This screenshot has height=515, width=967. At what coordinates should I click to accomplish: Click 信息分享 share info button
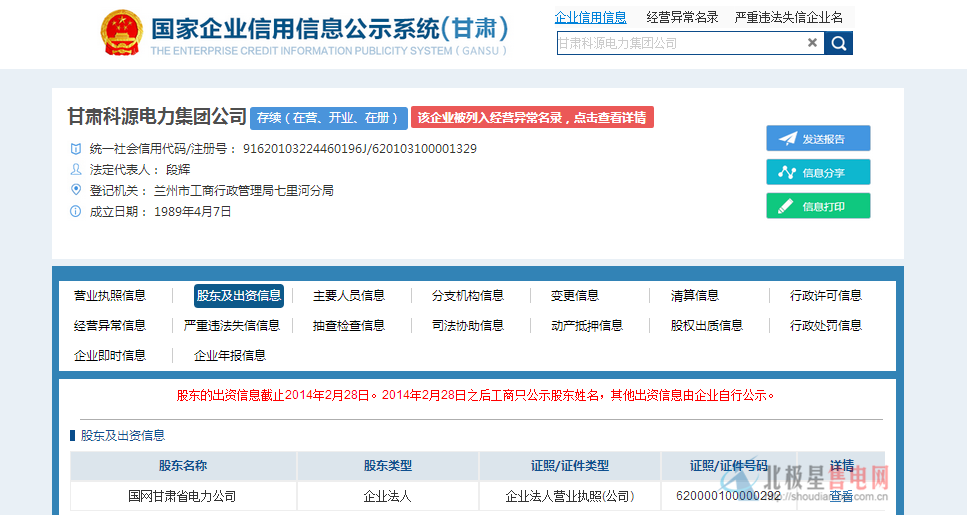[818, 172]
